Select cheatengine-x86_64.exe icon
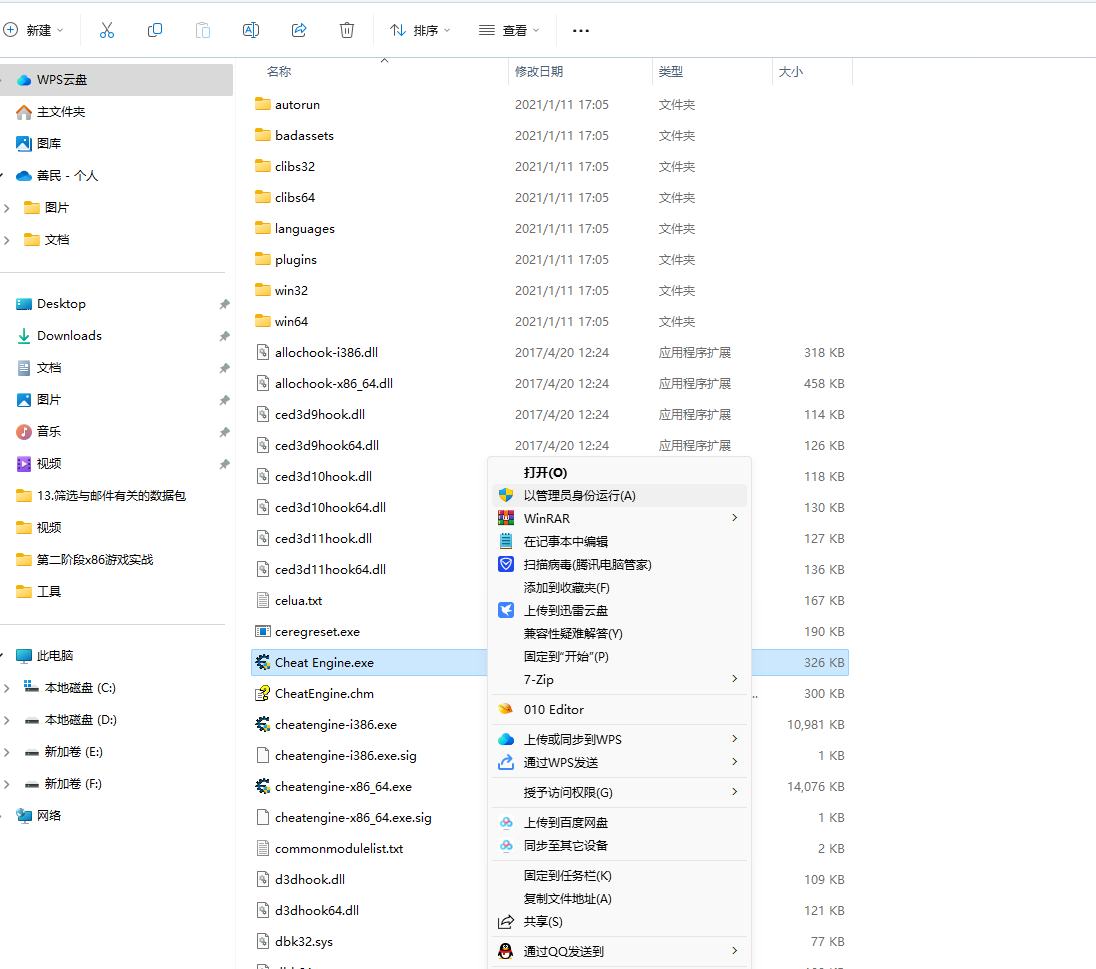Image resolution: width=1096 pixels, height=969 pixels. click(x=263, y=786)
